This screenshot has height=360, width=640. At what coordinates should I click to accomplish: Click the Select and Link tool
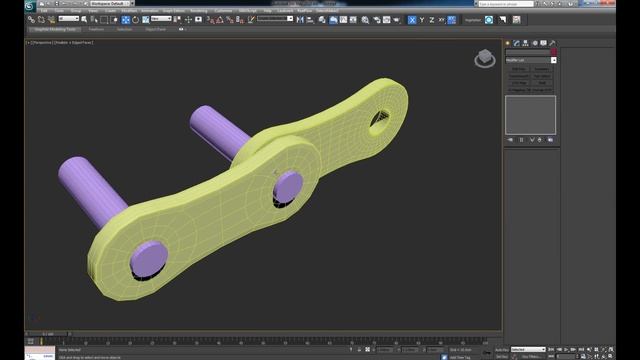point(31,20)
